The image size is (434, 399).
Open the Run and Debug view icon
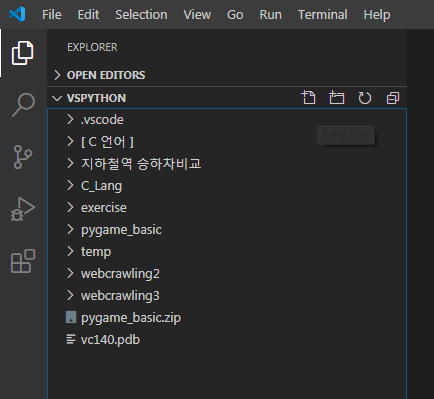pyautogui.click(x=23, y=209)
